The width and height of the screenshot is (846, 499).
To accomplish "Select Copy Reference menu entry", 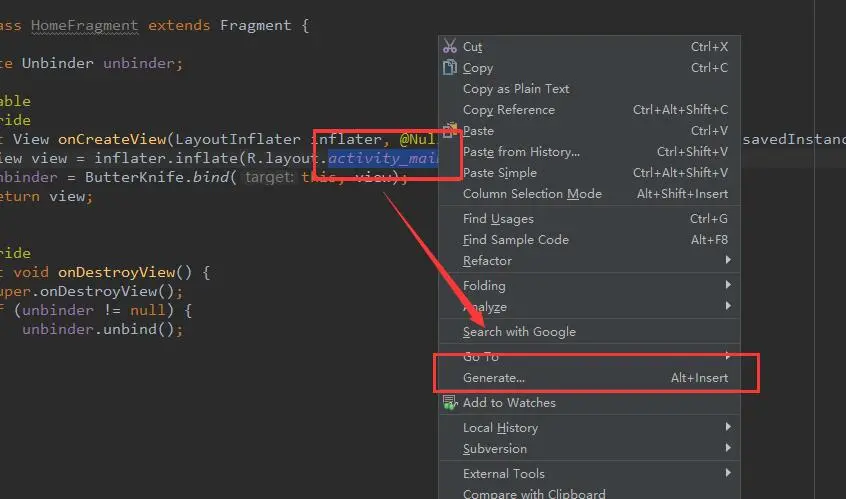I will pyautogui.click(x=590, y=110).
